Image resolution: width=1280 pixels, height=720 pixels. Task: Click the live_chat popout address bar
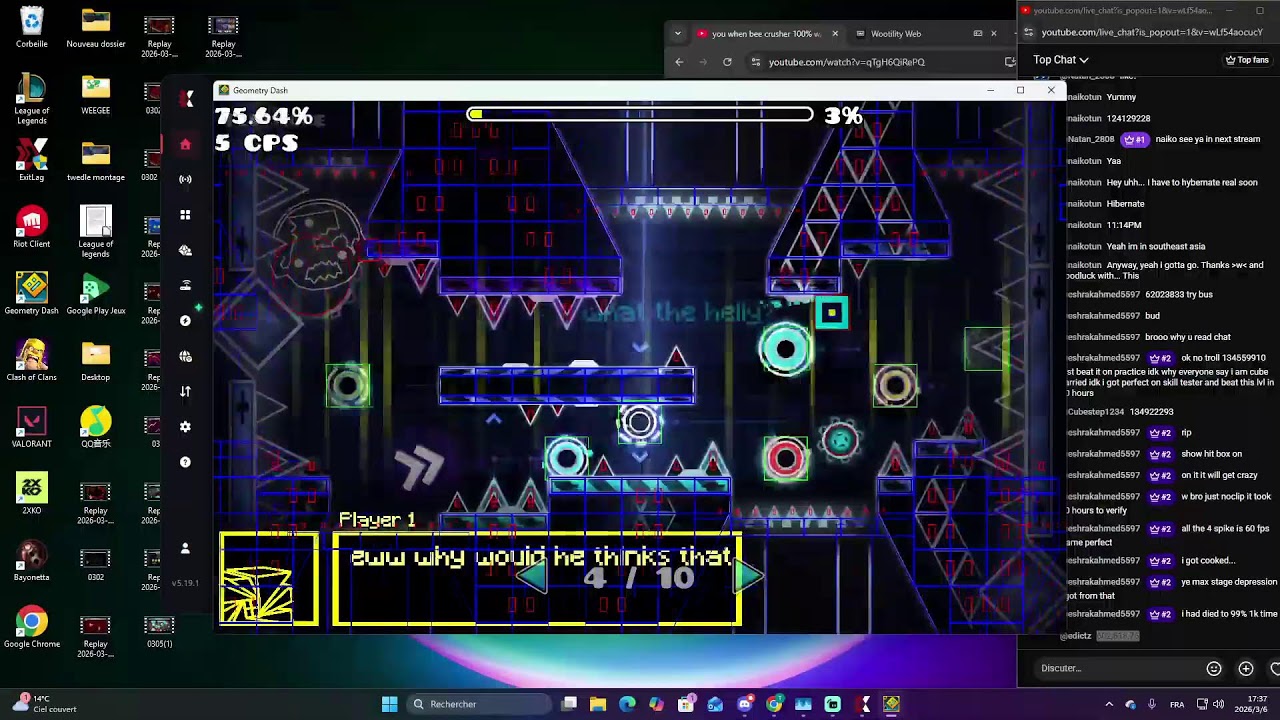1152,32
